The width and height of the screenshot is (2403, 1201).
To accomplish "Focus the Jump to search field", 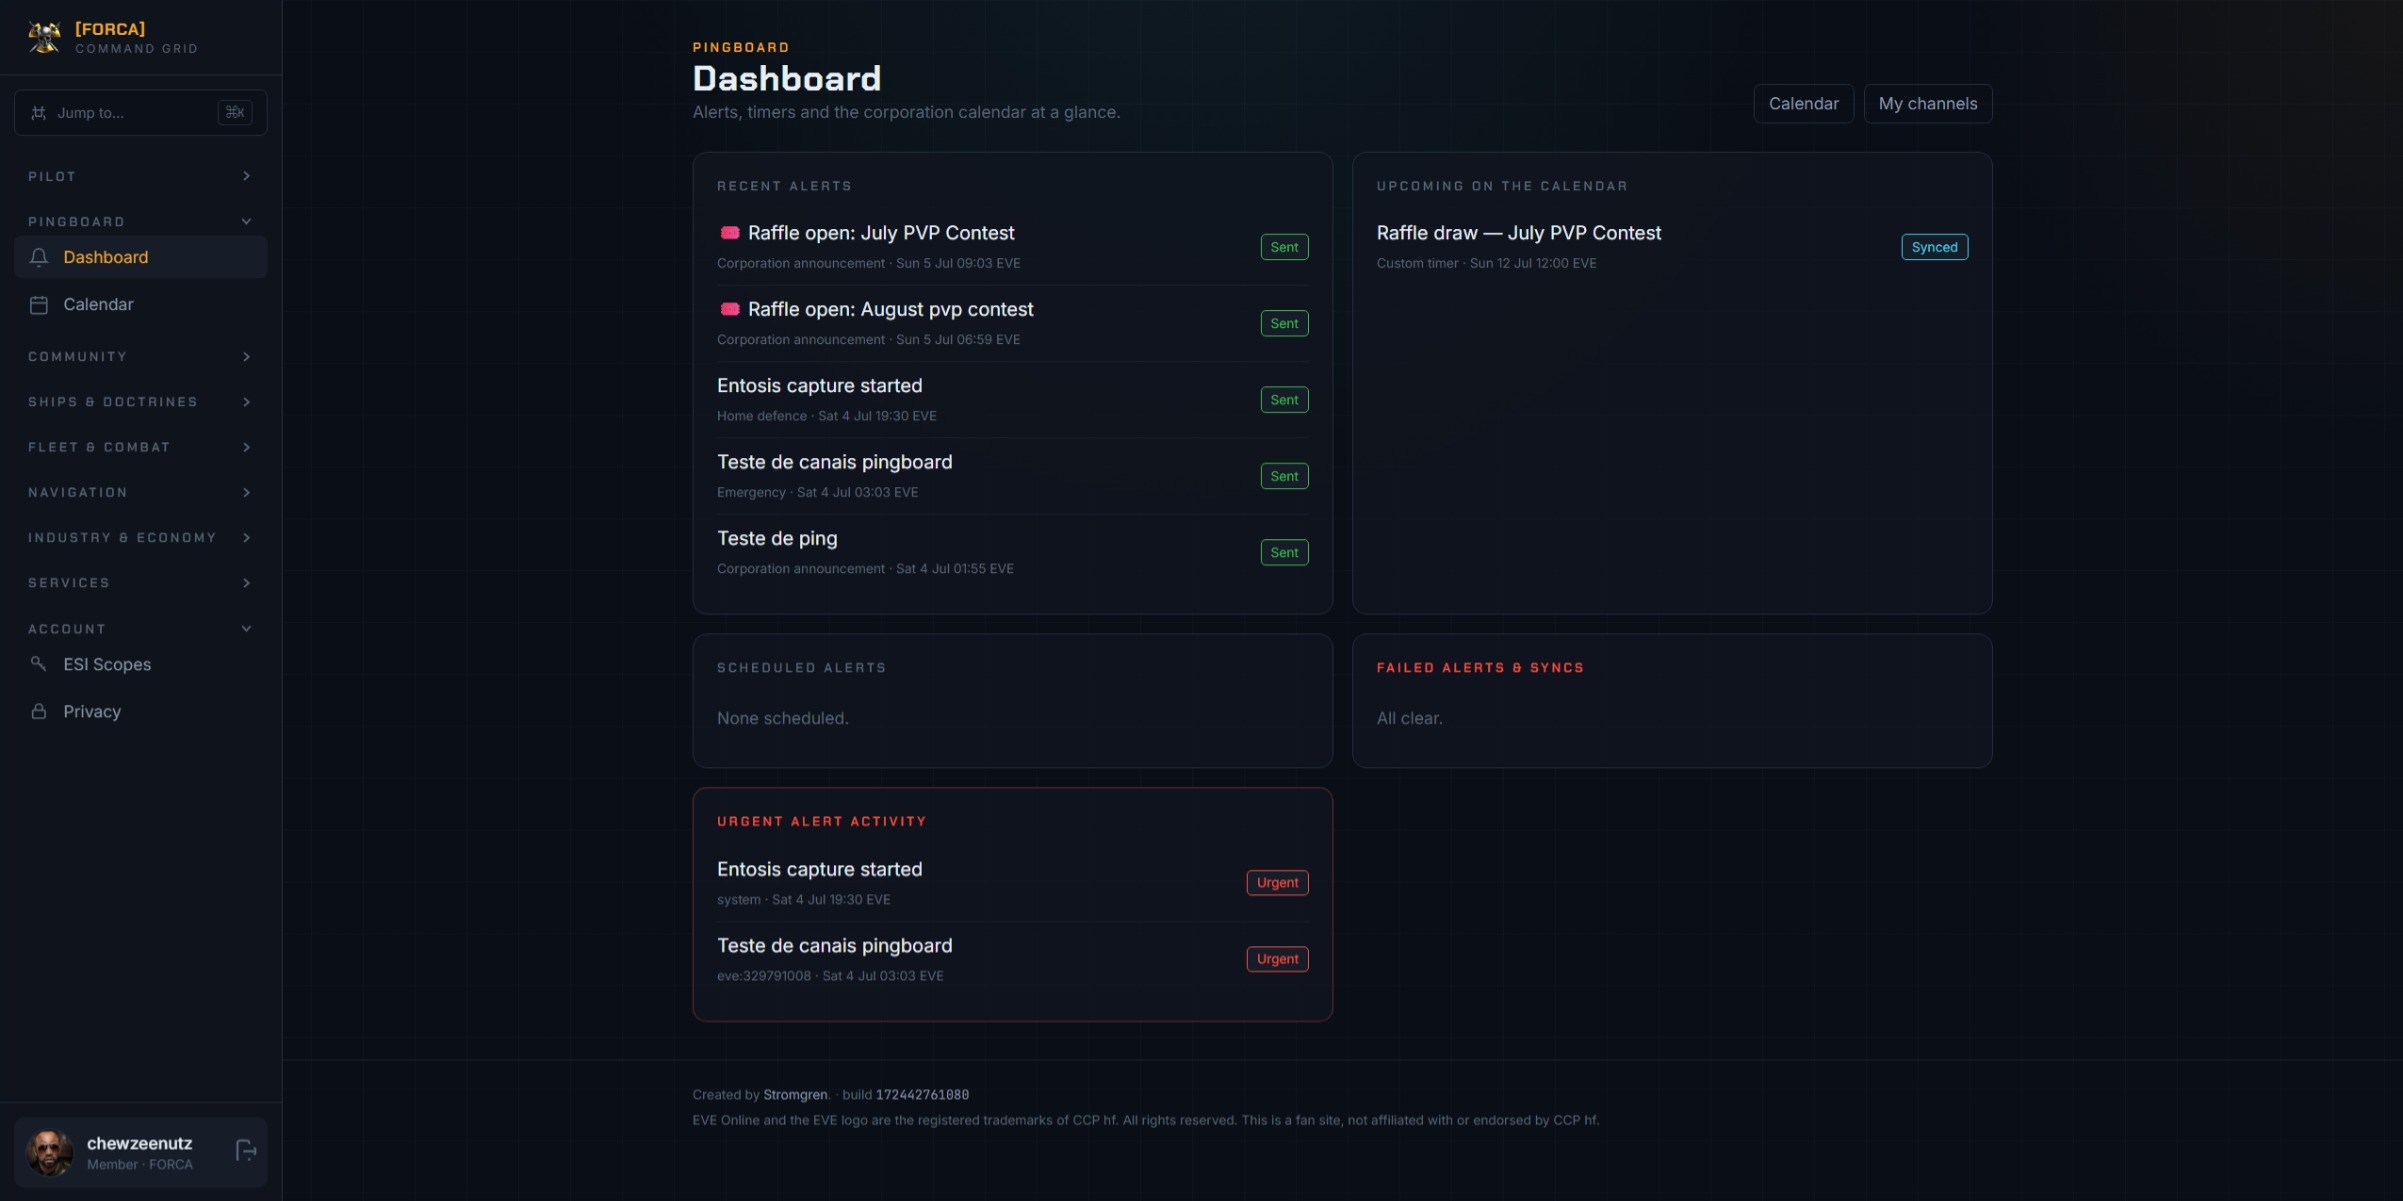I will tap(140, 112).
